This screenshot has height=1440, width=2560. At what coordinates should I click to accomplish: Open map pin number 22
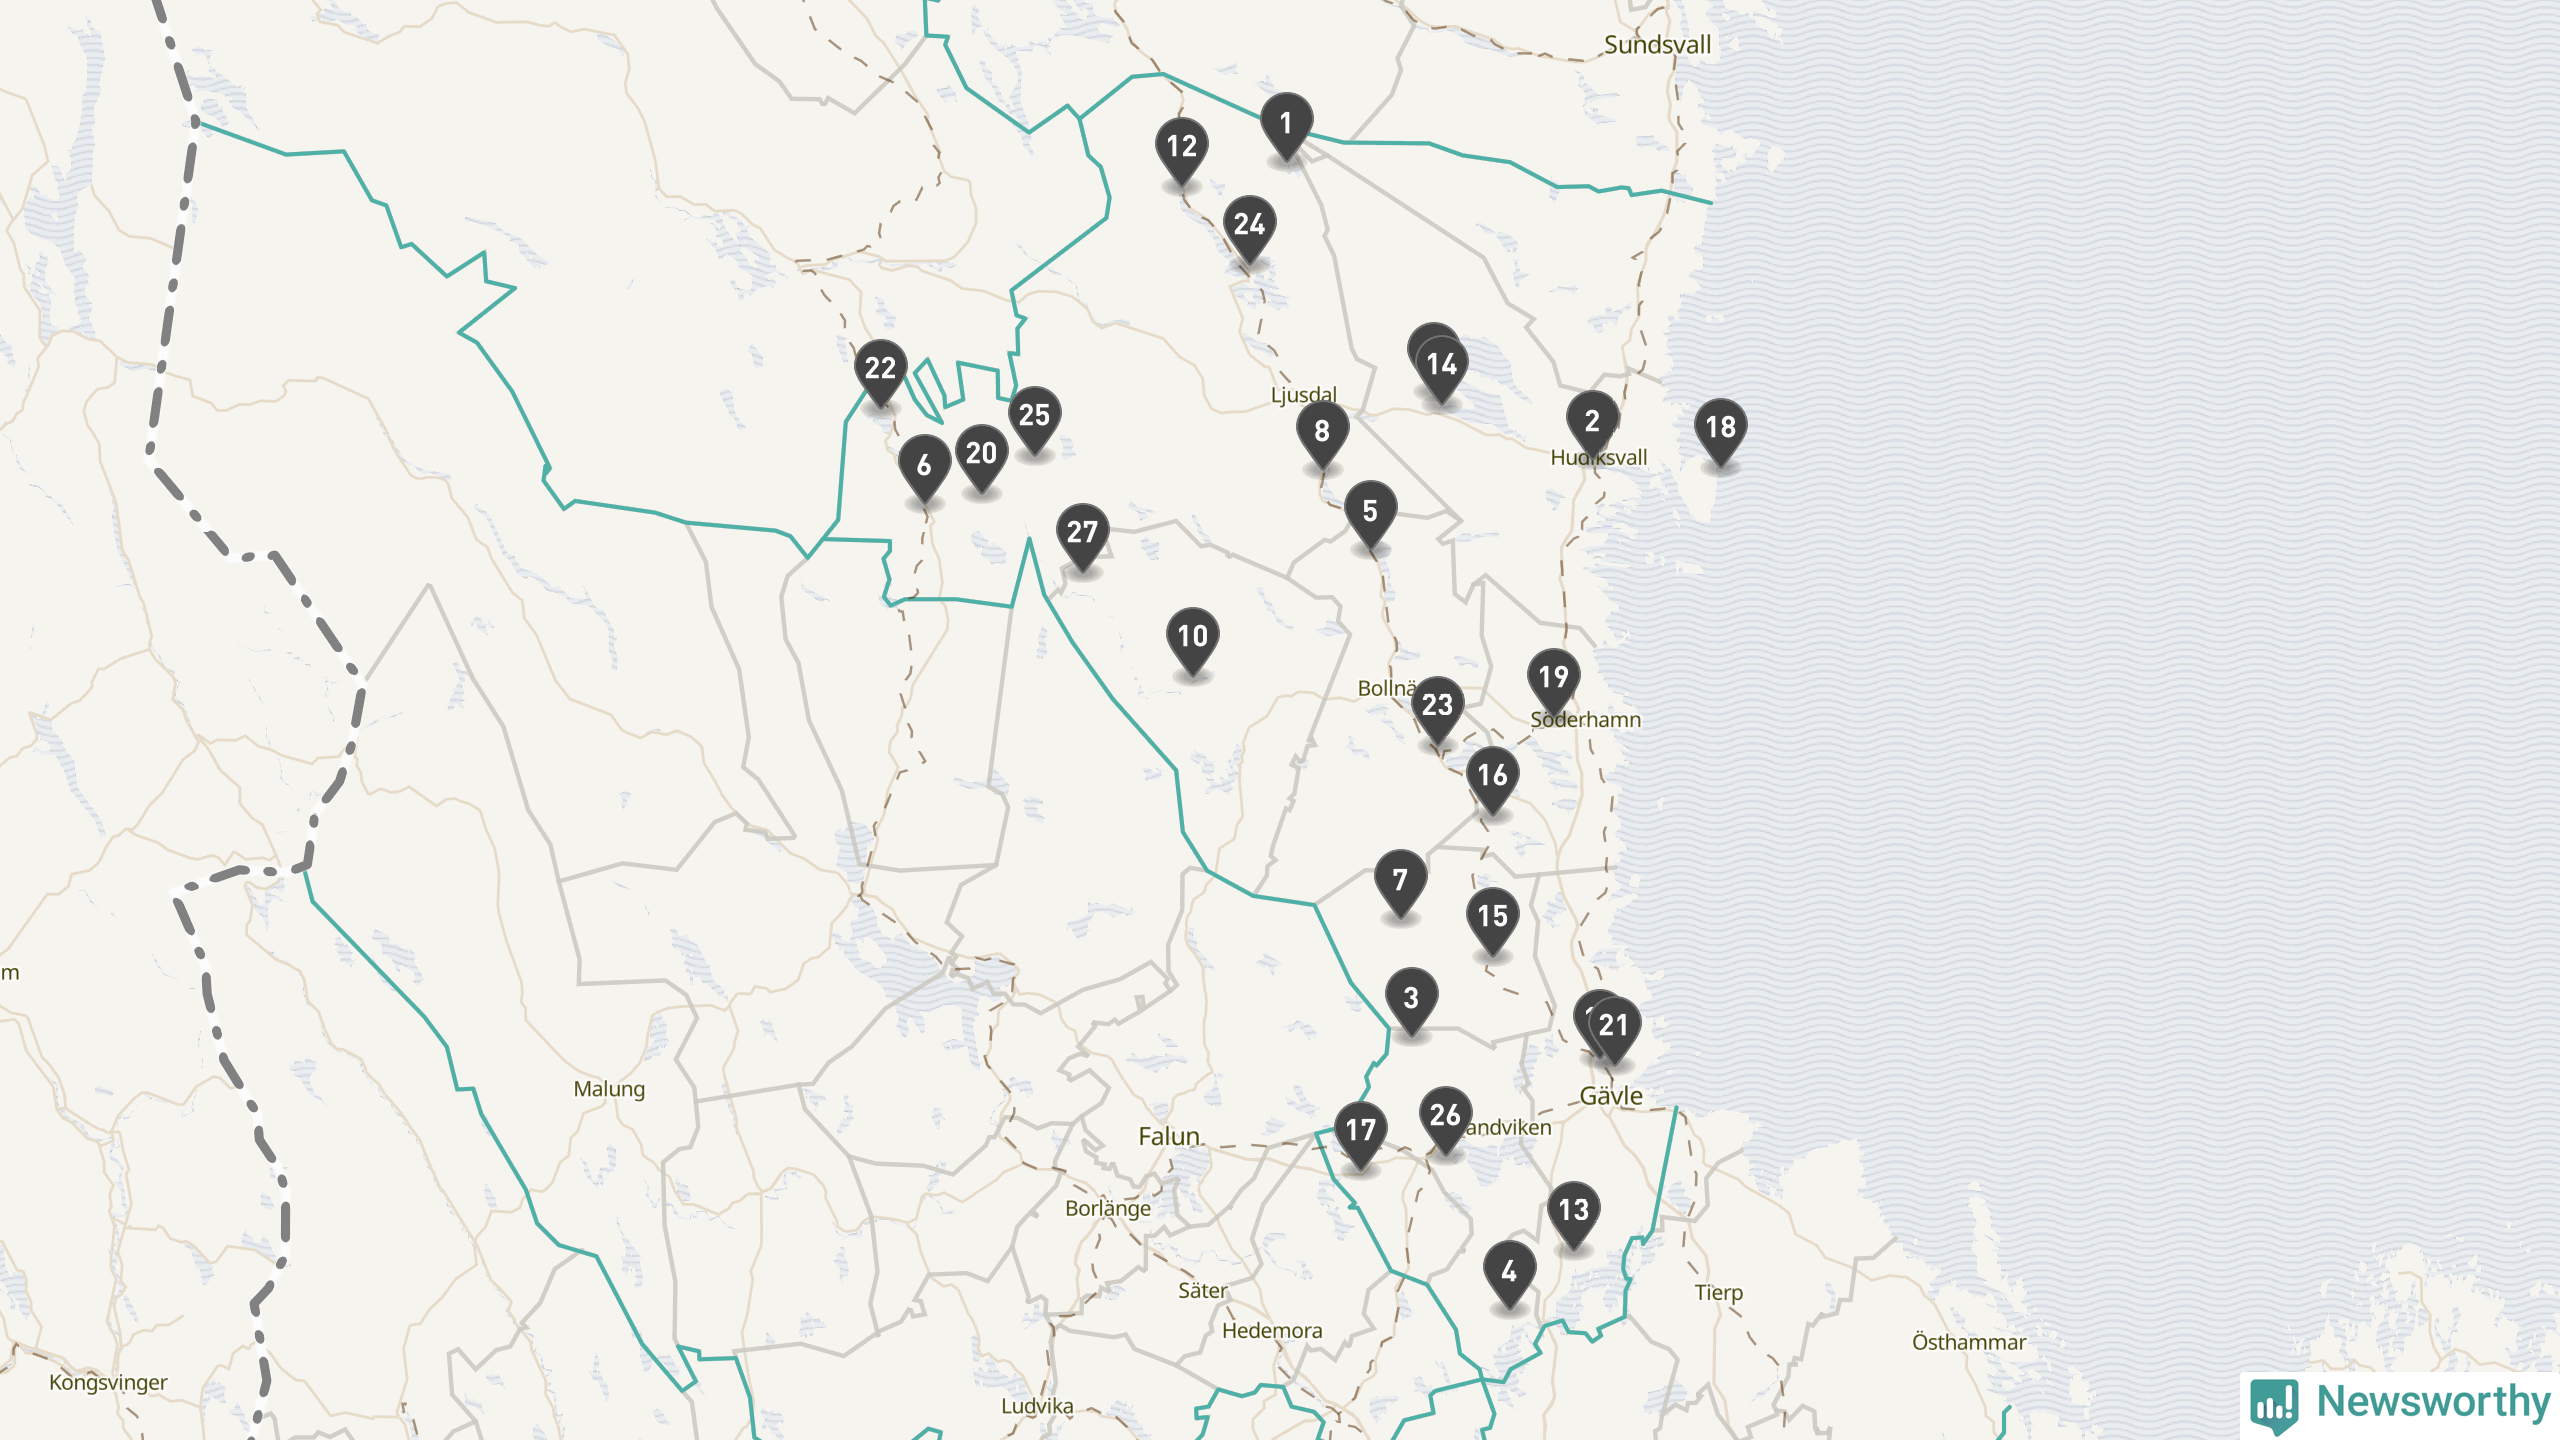(x=880, y=370)
